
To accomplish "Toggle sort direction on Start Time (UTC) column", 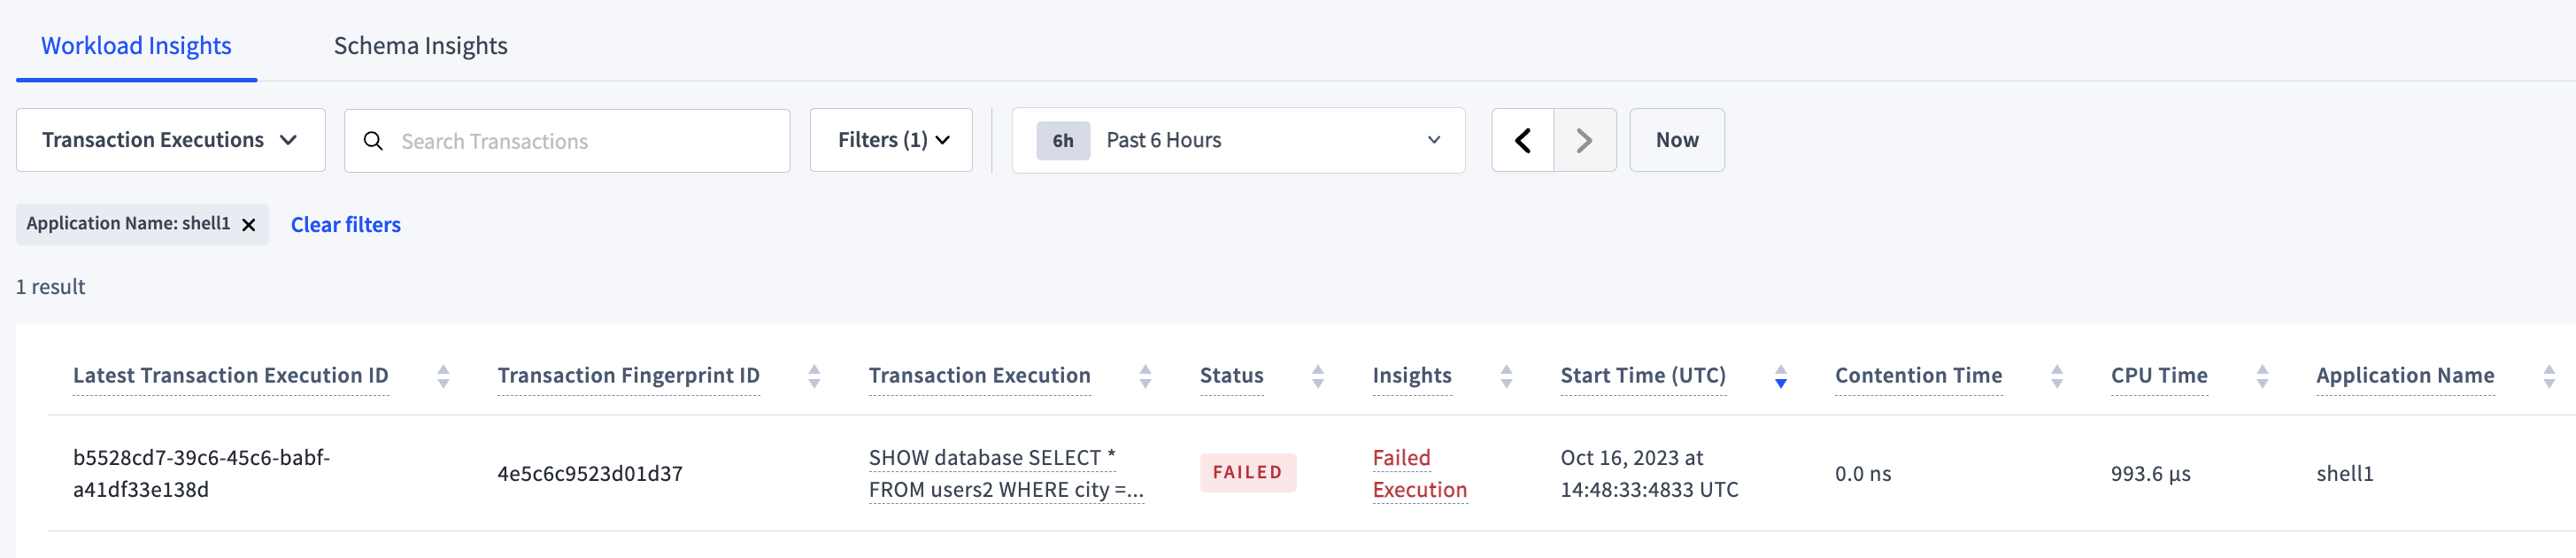I will point(1781,376).
